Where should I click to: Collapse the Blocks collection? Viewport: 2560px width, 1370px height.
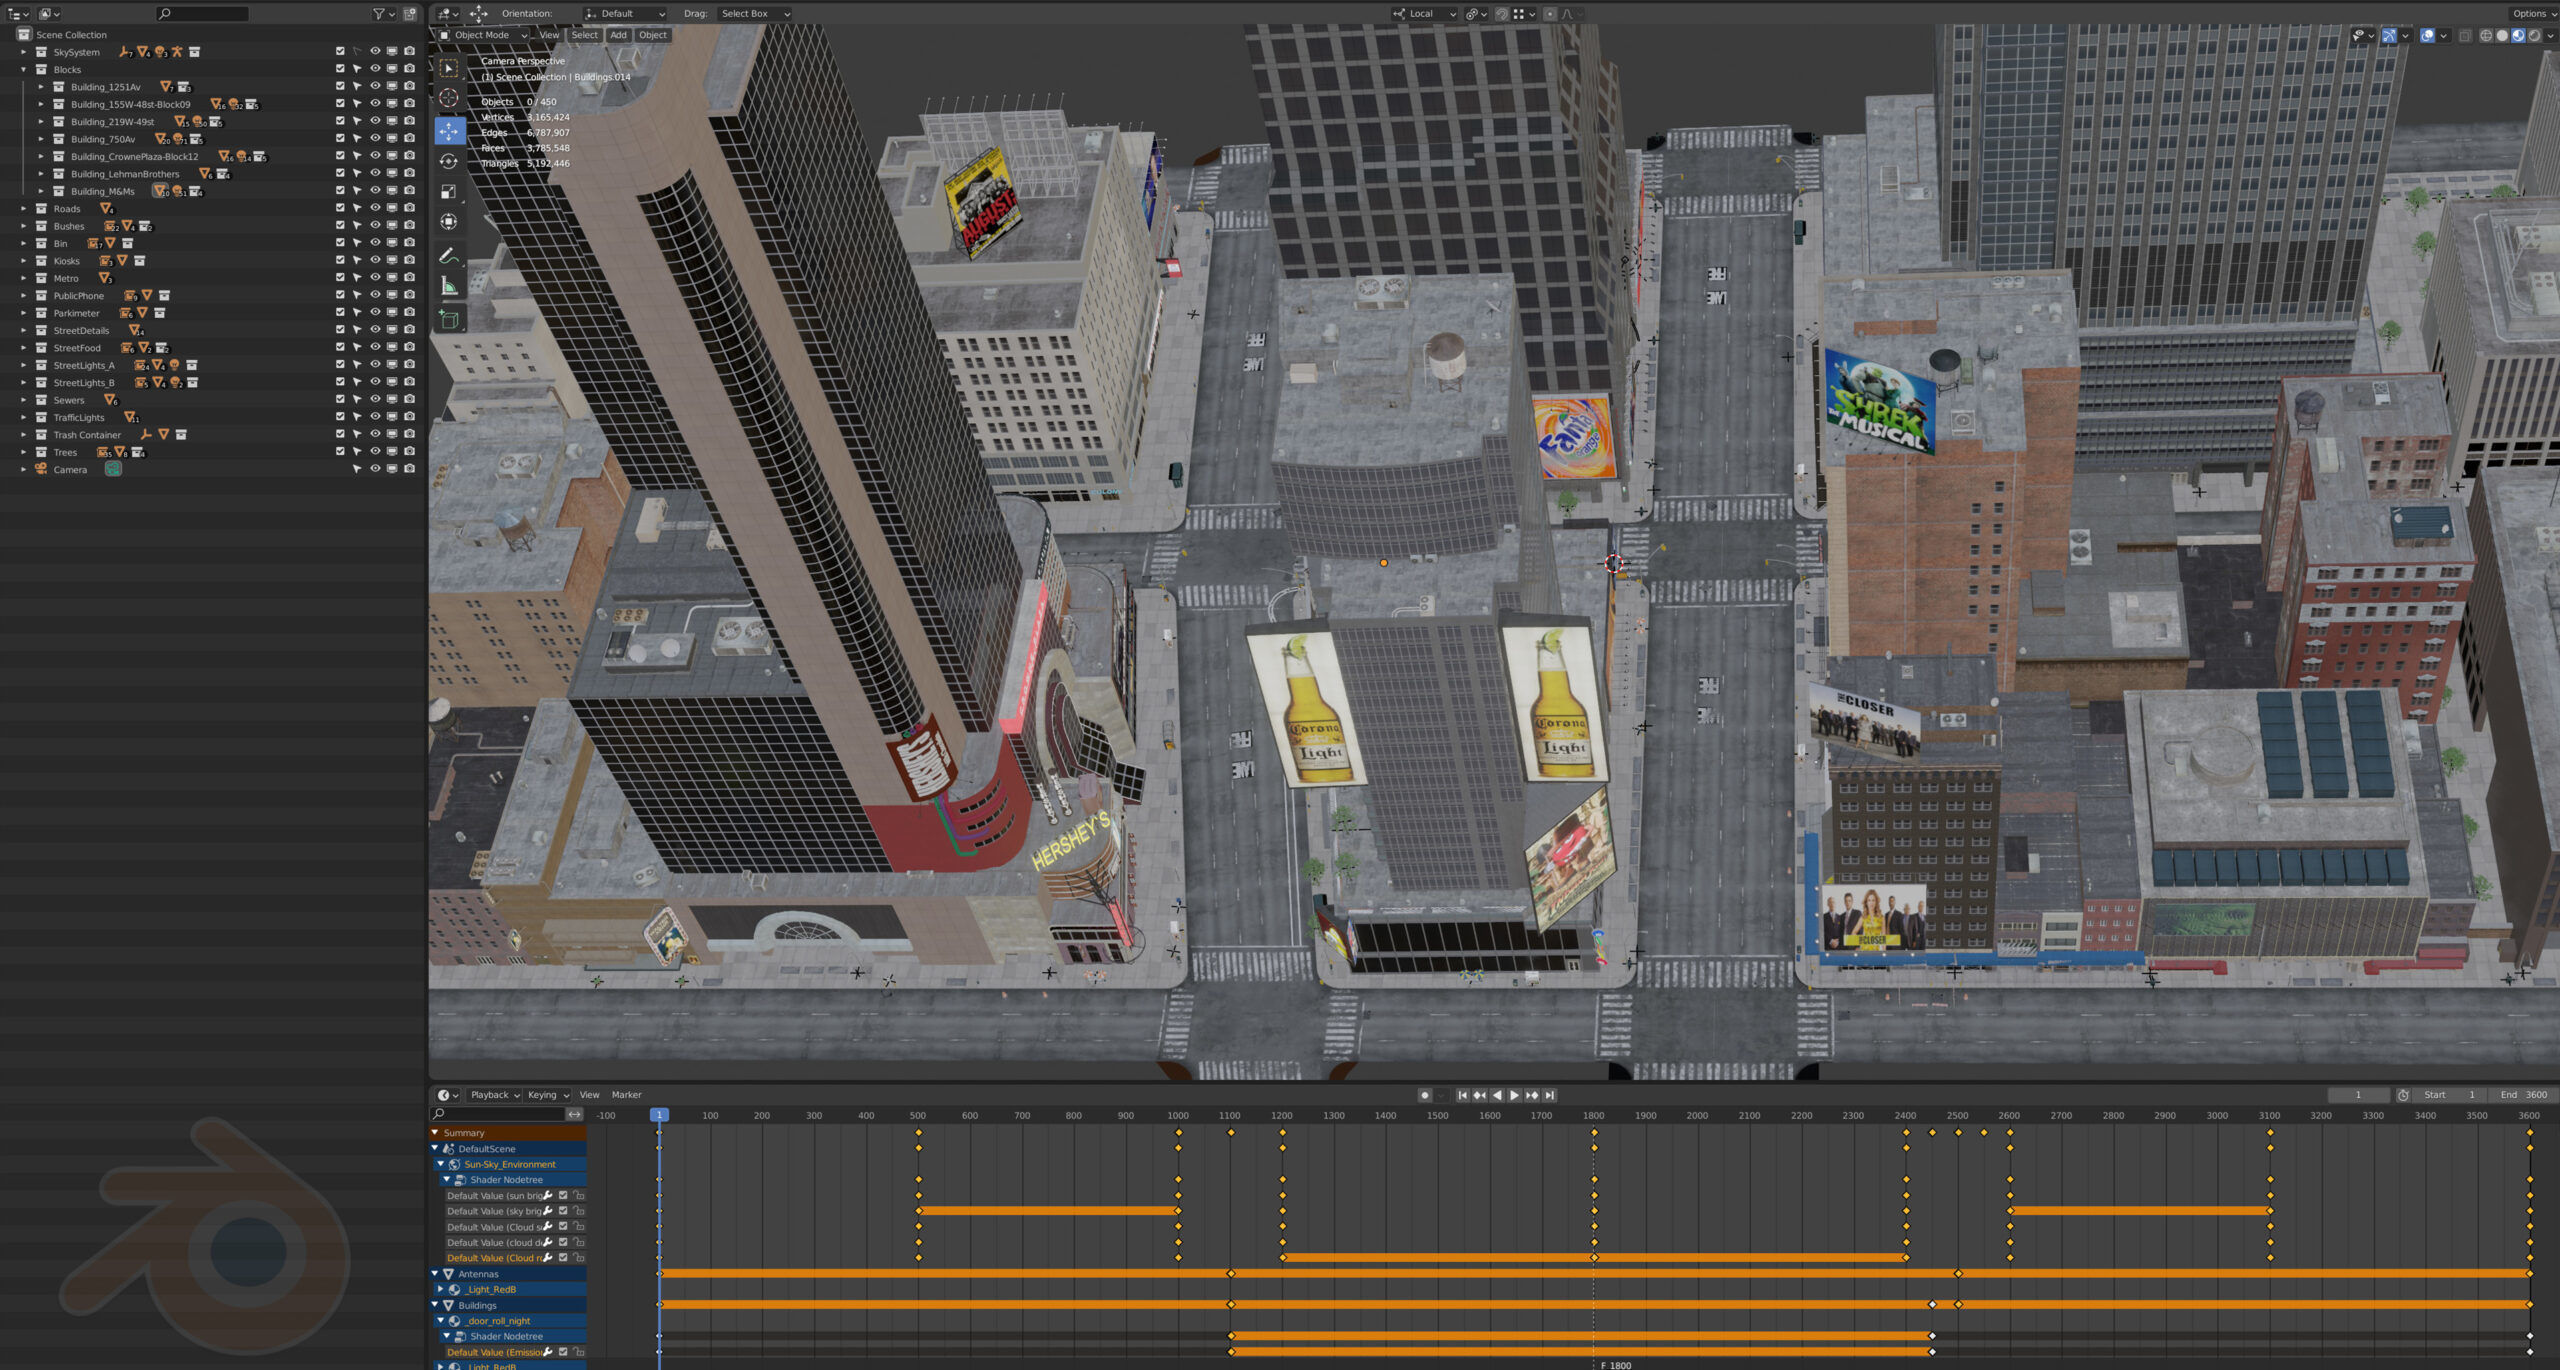point(24,70)
